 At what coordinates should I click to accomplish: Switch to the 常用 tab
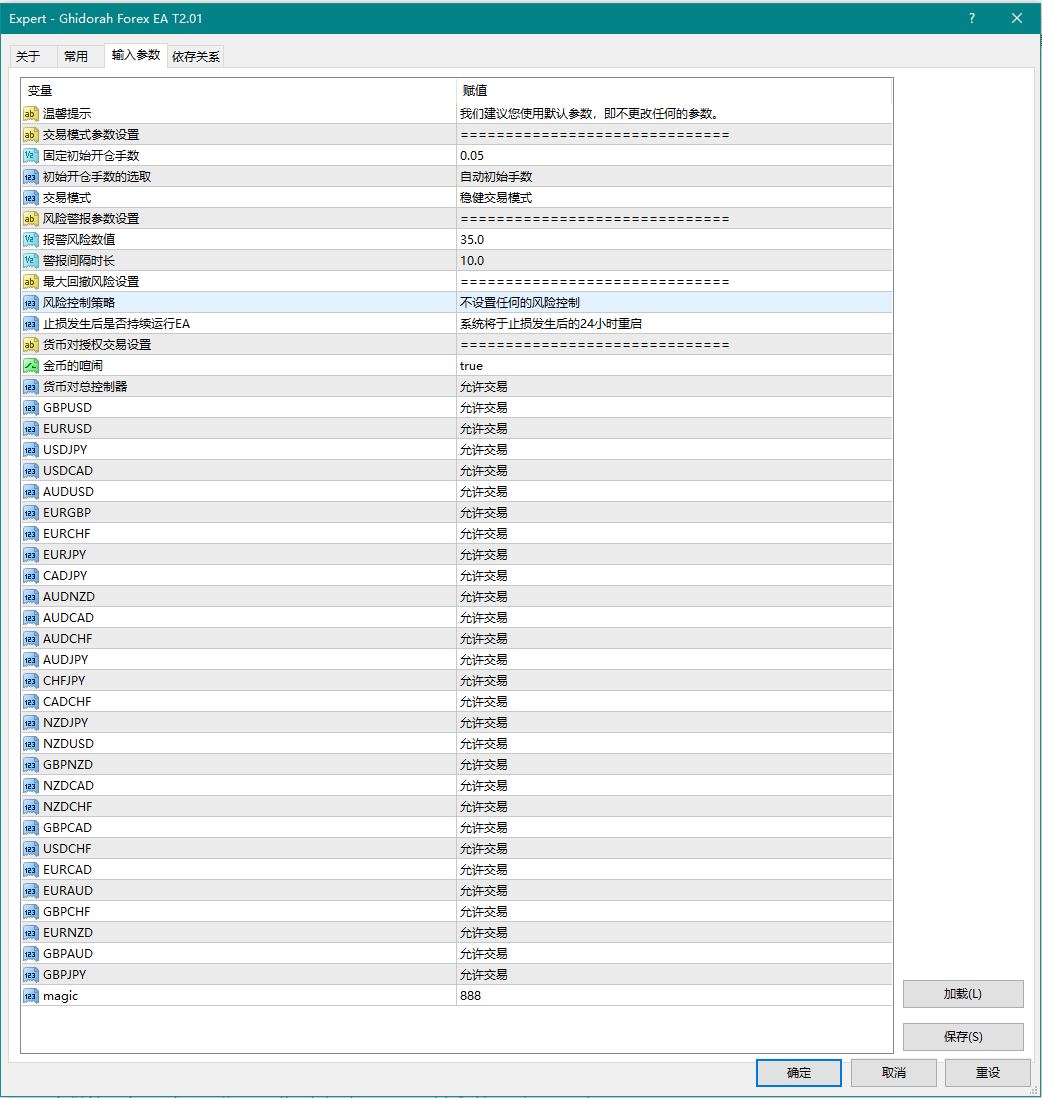tap(76, 57)
